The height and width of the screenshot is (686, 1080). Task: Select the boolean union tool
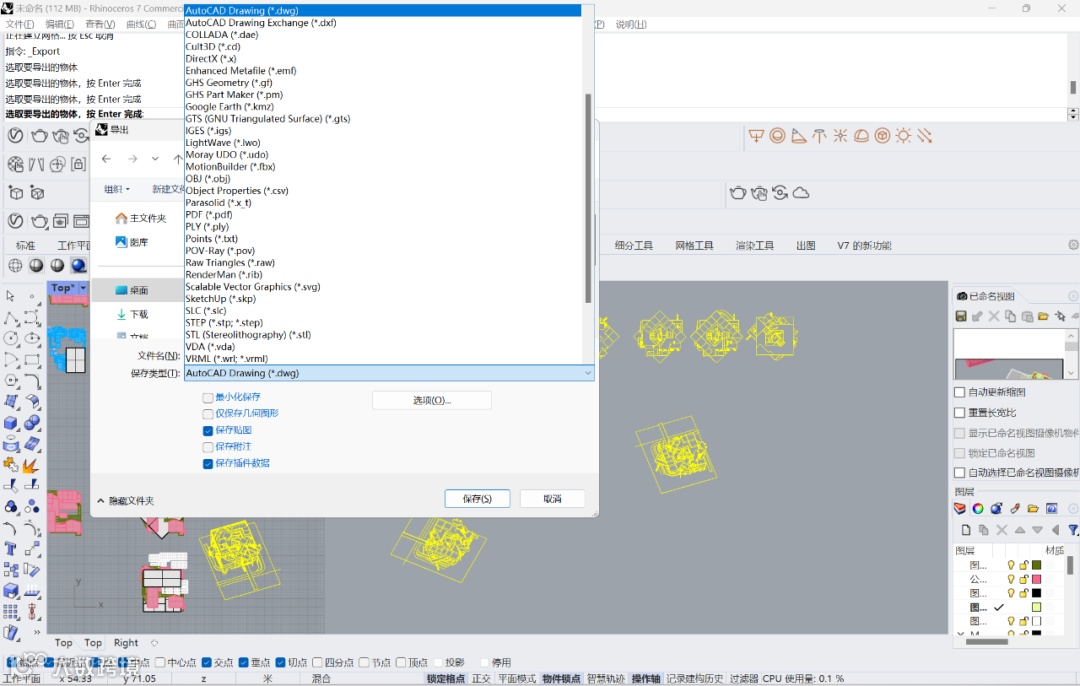[32, 423]
